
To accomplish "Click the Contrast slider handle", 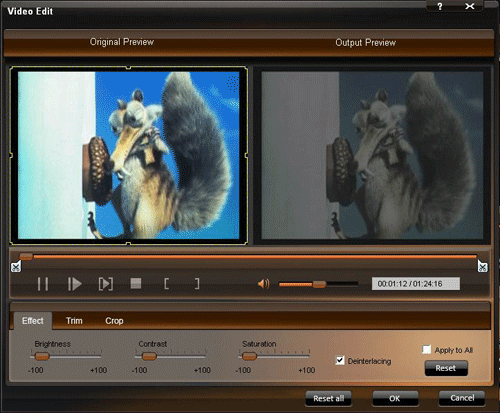I will (x=149, y=356).
